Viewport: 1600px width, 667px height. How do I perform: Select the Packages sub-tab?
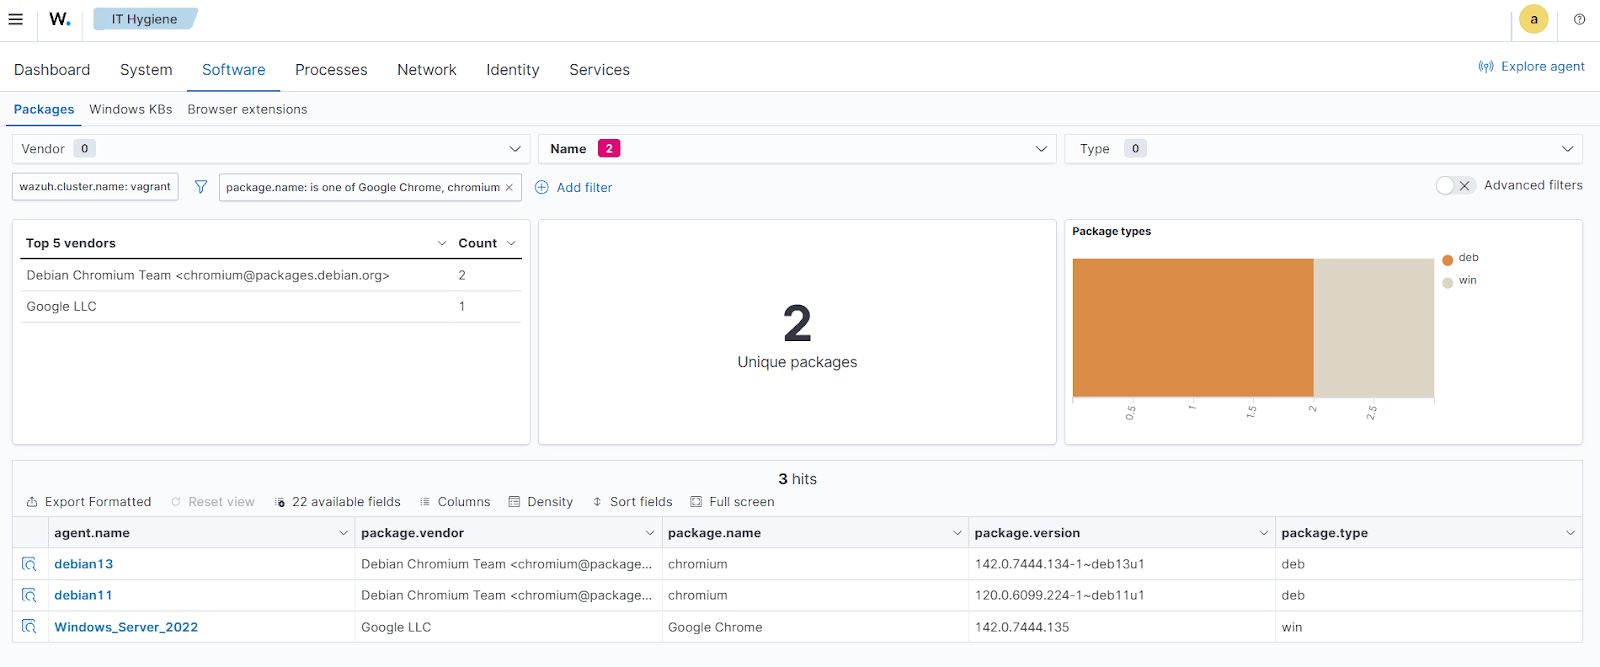[44, 110]
